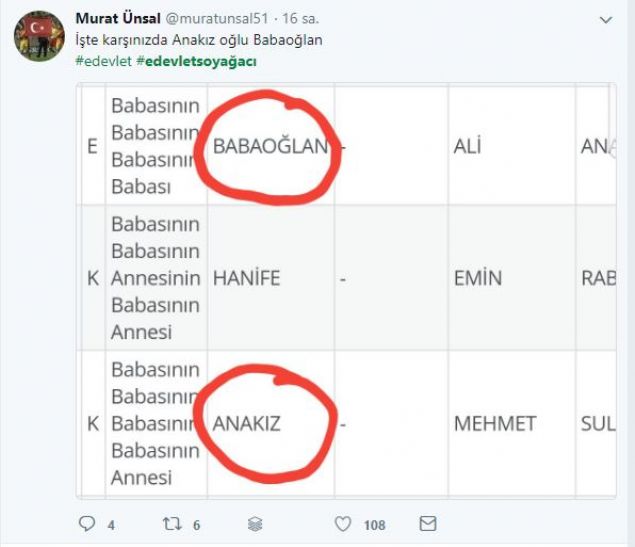The height and width of the screenshot is (547, 635).
Task: Click the MEHMET cell in the image
Action: 495,423
